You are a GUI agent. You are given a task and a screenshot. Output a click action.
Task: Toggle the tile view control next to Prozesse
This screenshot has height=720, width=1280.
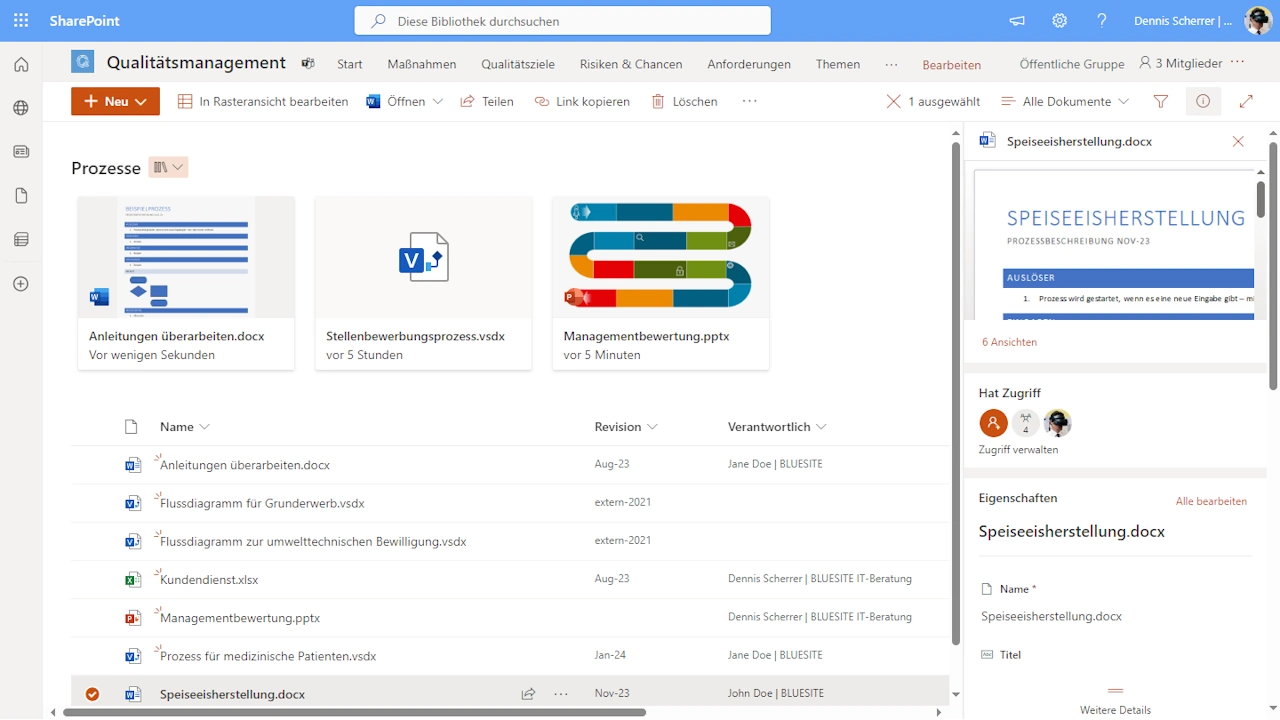click(168, 167)
